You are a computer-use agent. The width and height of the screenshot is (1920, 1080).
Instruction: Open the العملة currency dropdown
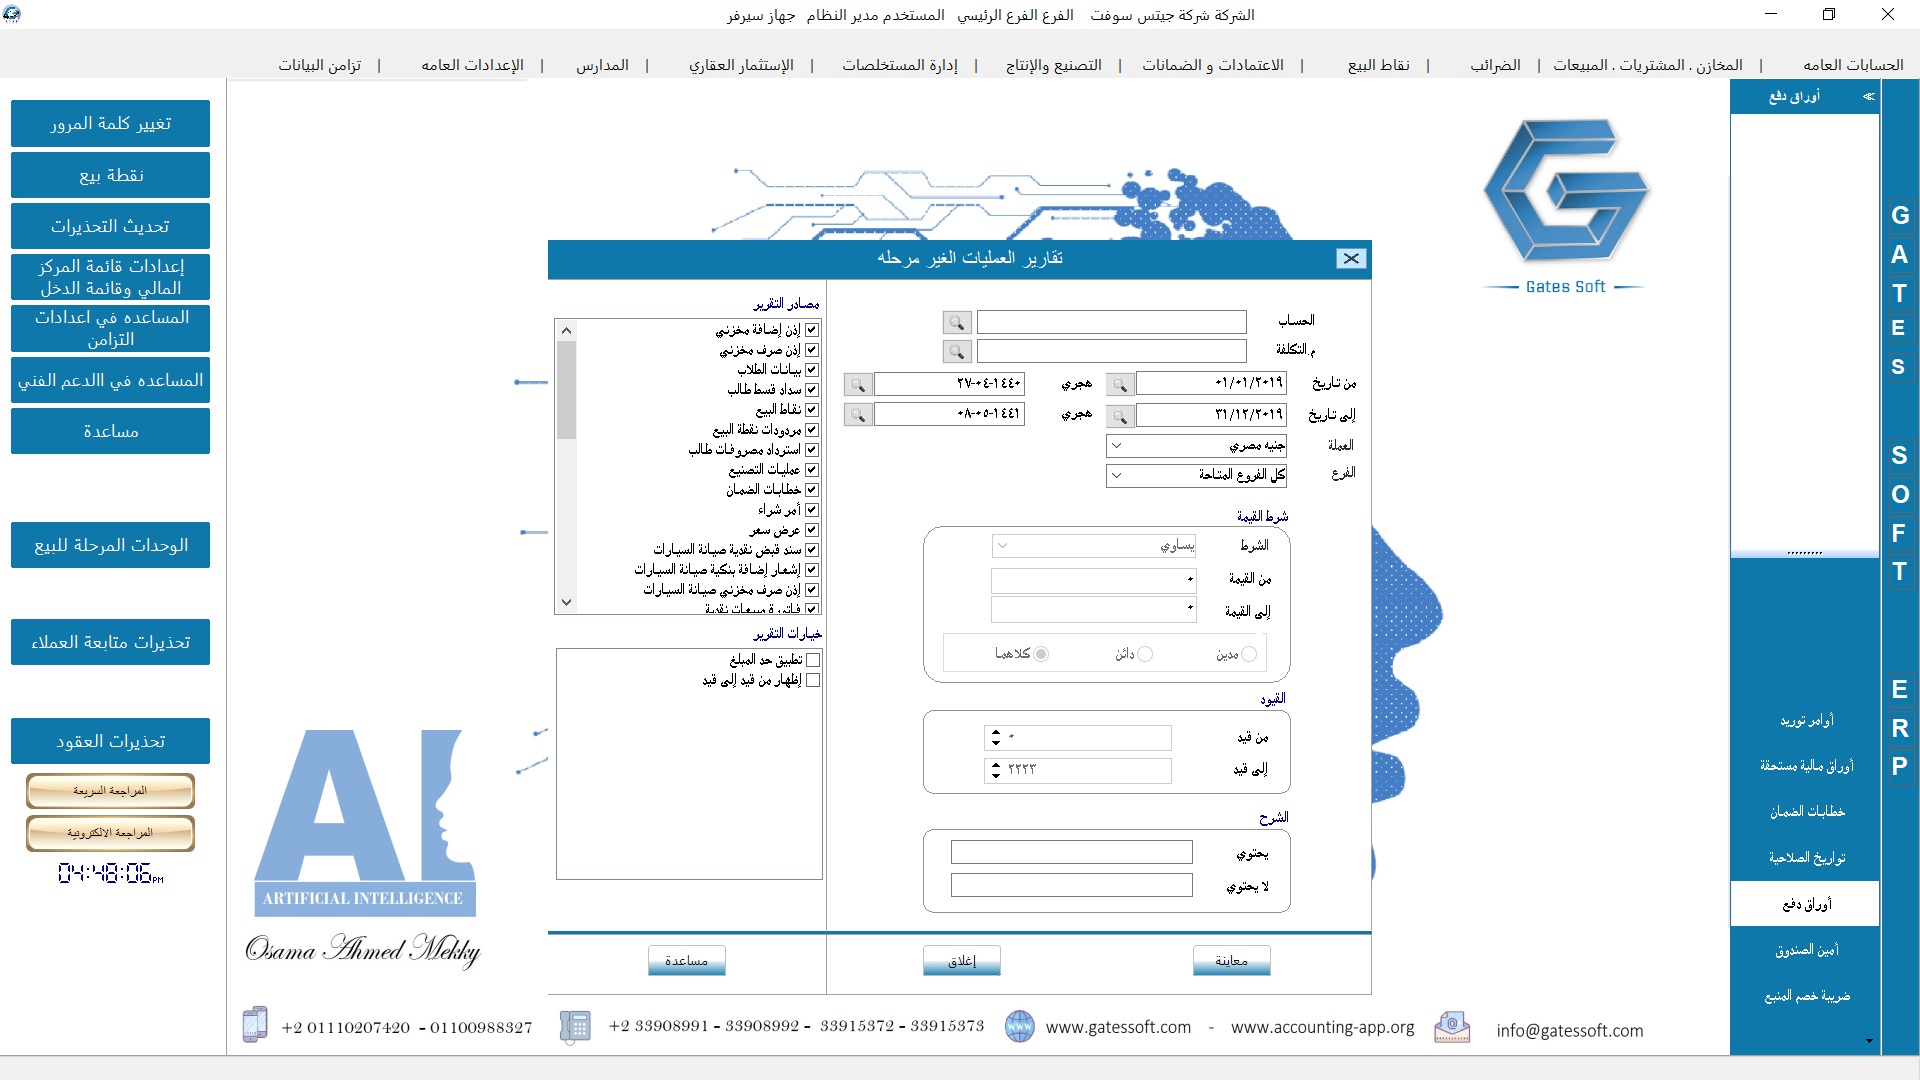click(x=1117, y=446)
